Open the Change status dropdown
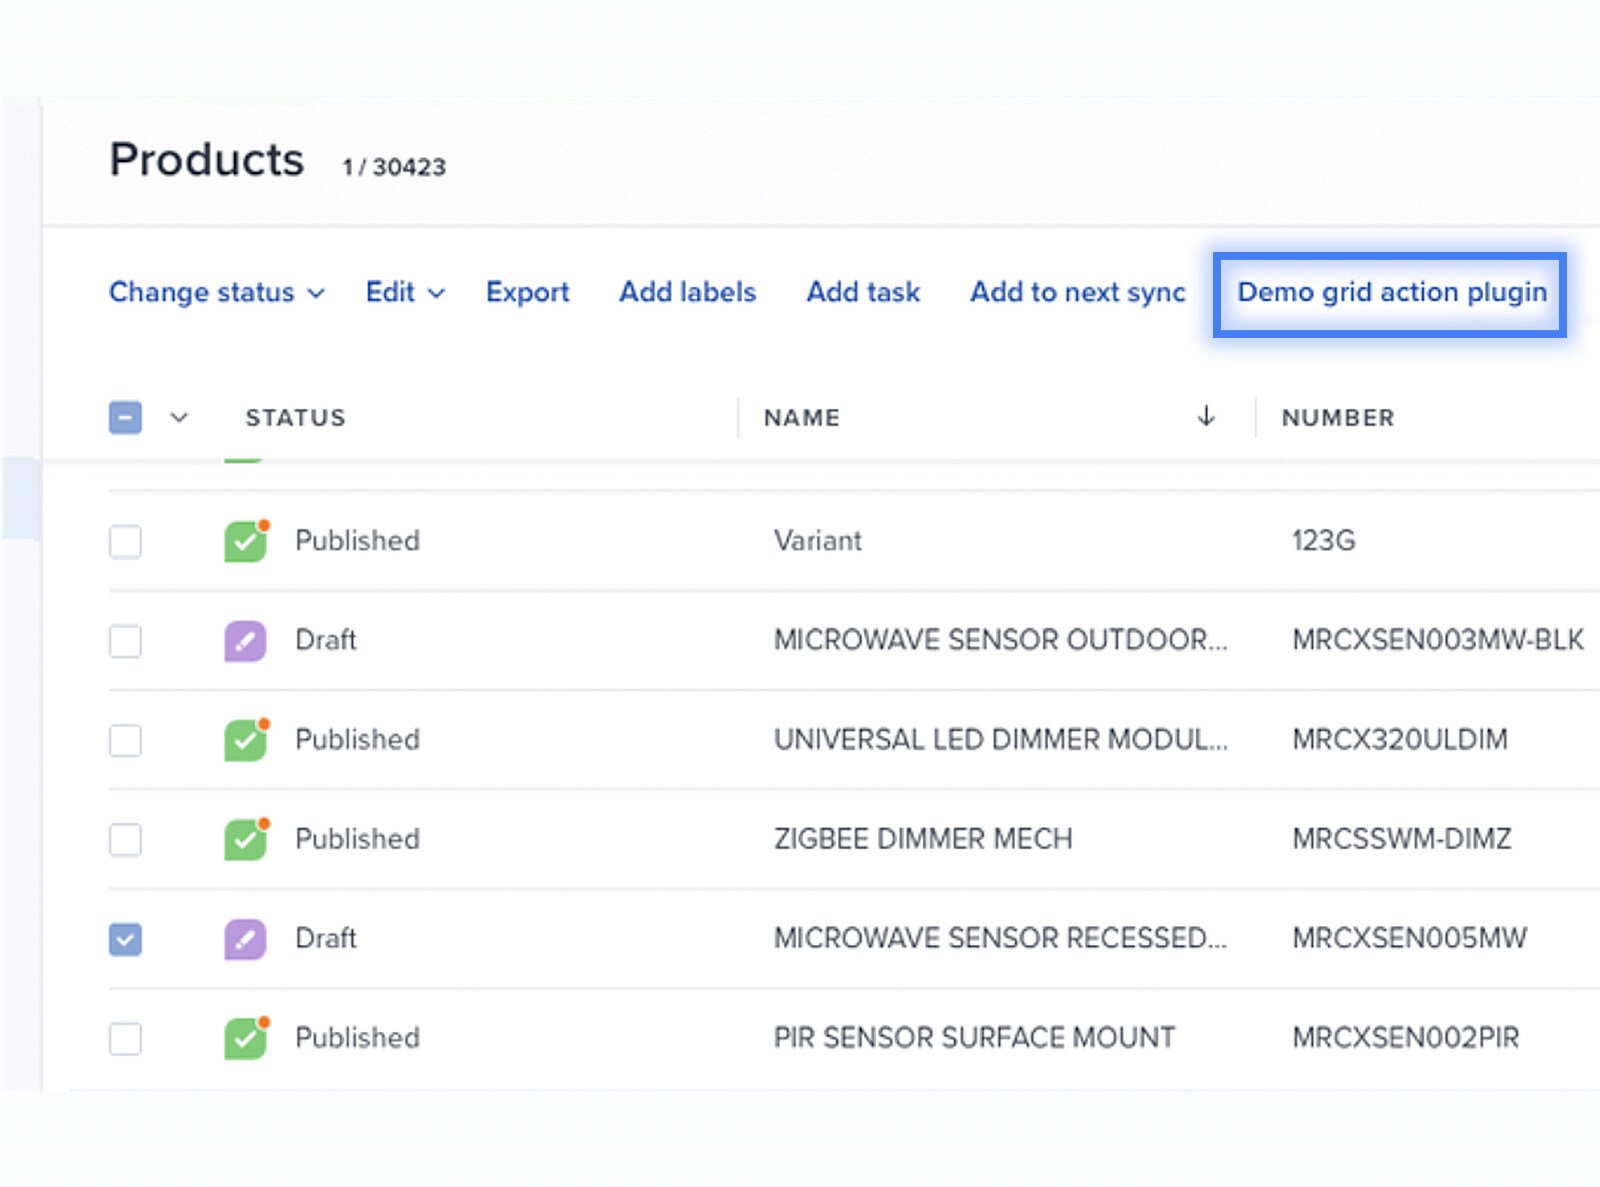 click(217, 292)
